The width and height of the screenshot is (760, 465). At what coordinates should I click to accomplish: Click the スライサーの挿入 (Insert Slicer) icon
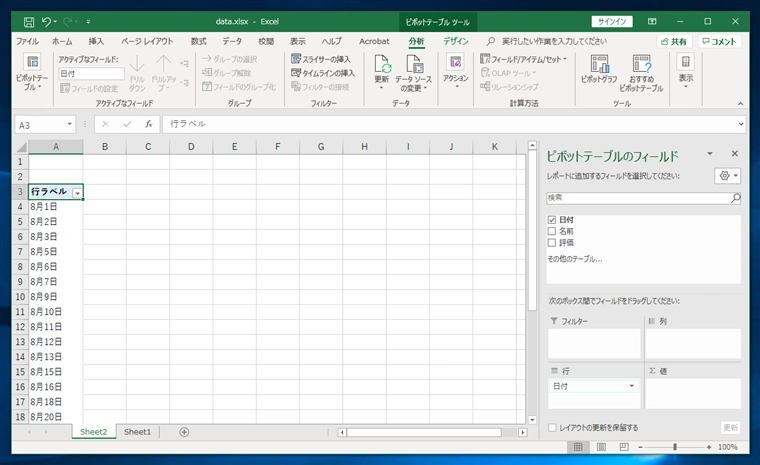point(296,59)
